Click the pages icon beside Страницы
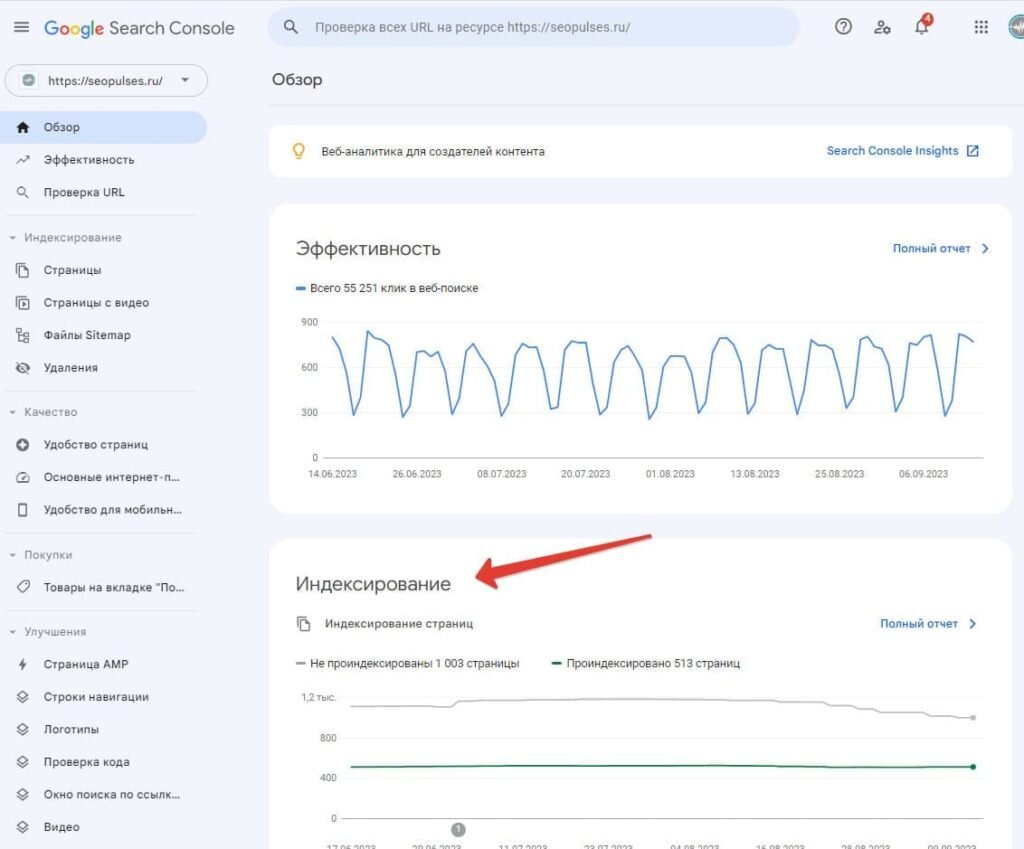The width and height of the screenshot is (1024, 849). pos(23,270)
